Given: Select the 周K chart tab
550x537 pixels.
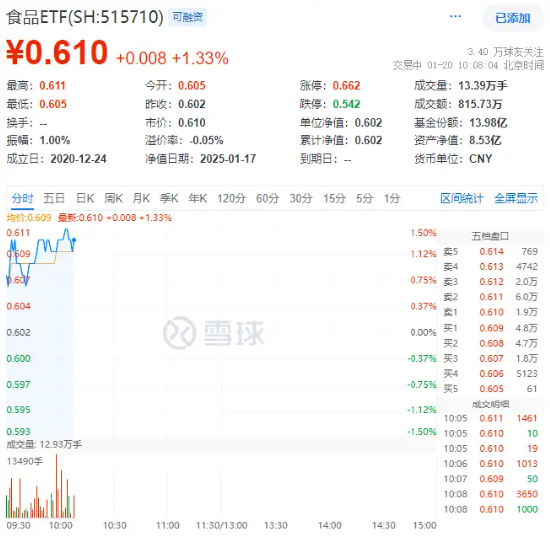Looking at the screenshot, I should 113,198.
